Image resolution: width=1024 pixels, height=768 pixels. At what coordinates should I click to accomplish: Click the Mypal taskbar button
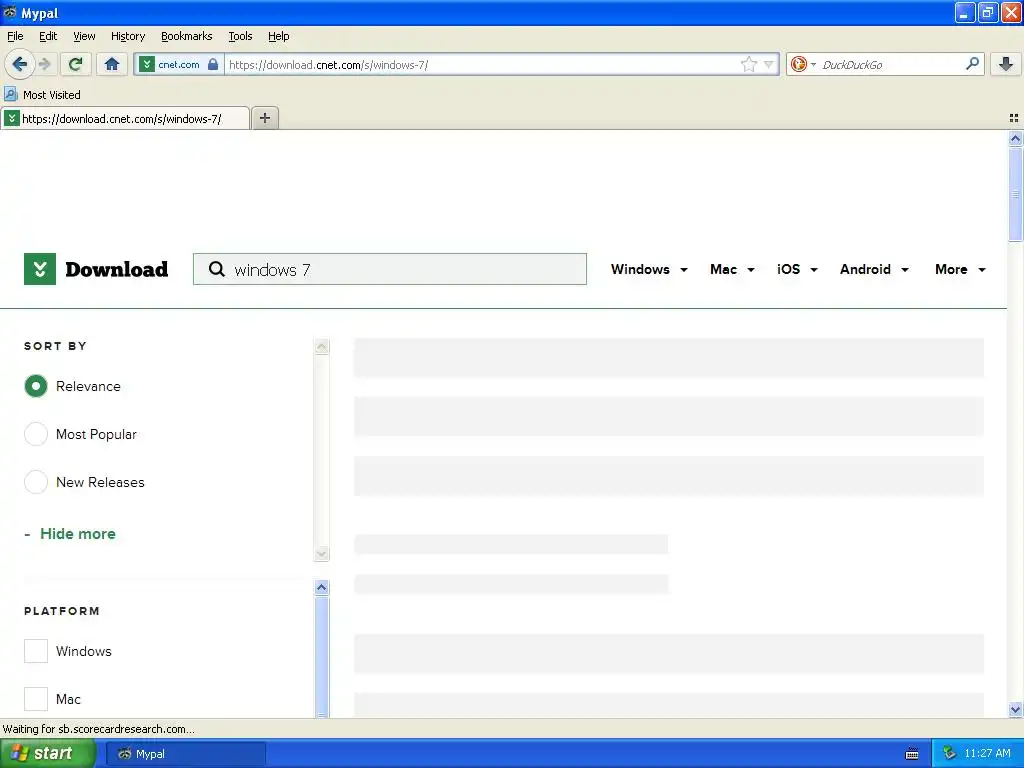pyautogui.click(x=185, y=754)
